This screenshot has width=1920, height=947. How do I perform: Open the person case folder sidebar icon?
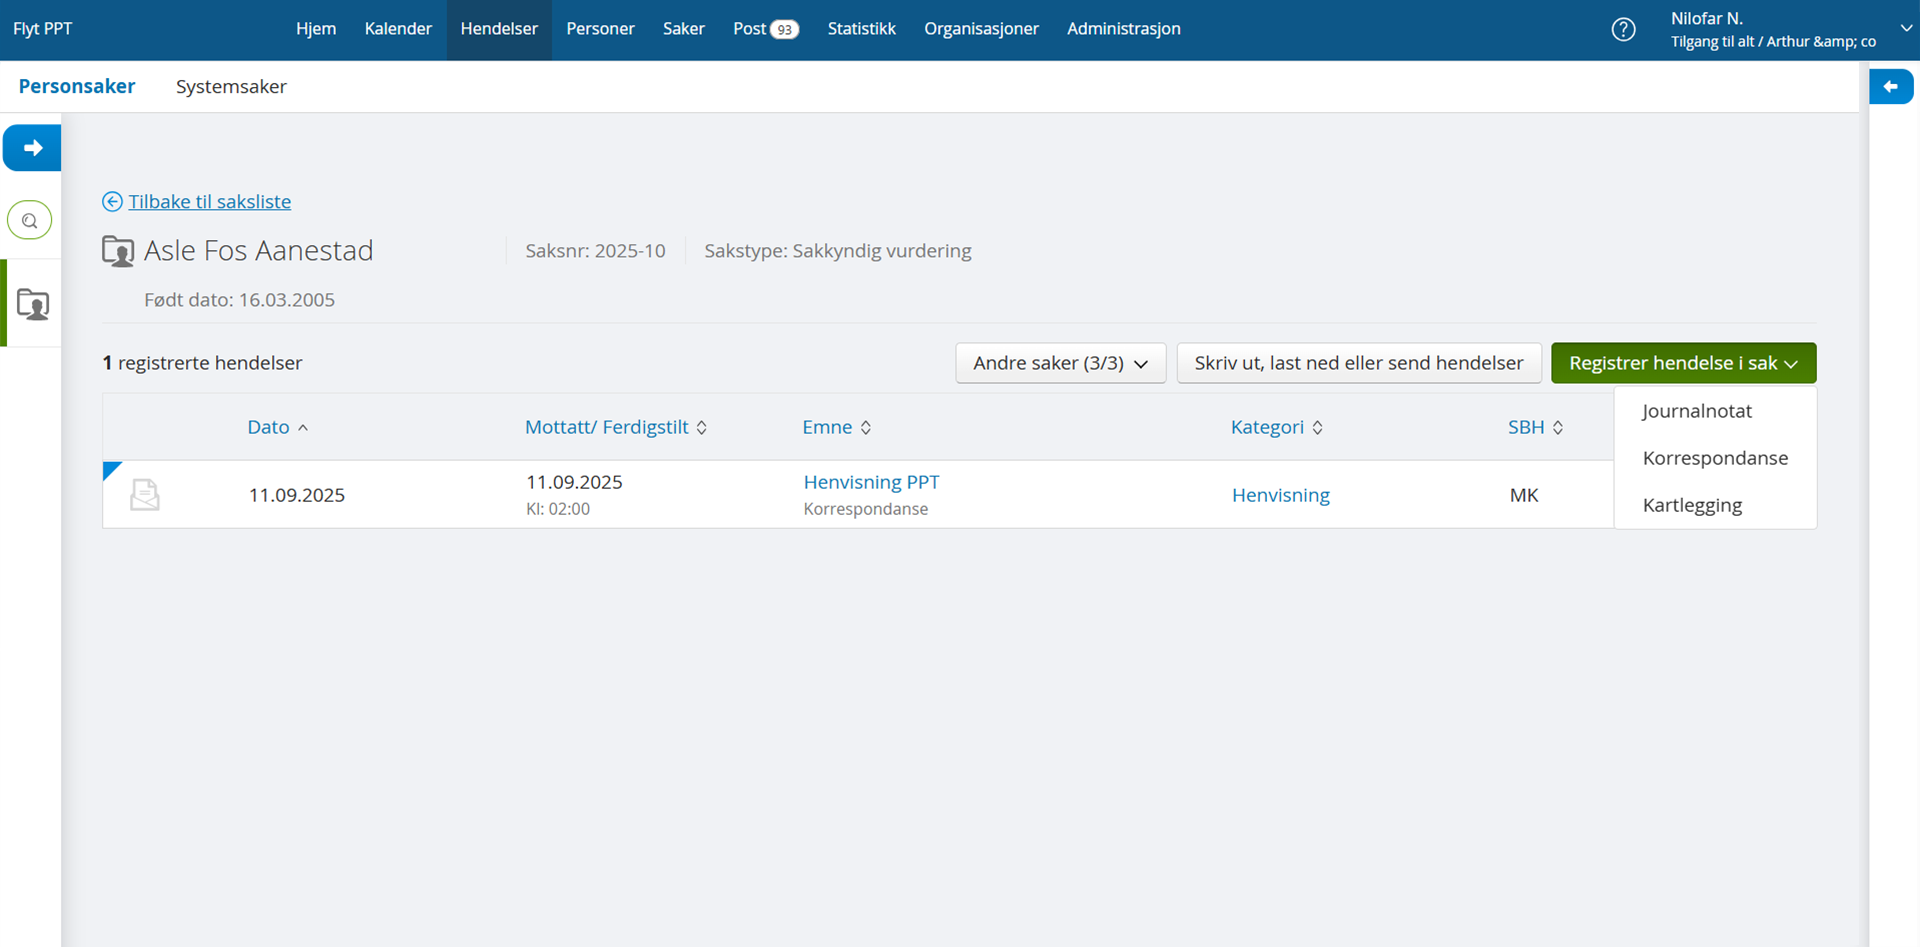pyautogui.click(x=33, y=304)
